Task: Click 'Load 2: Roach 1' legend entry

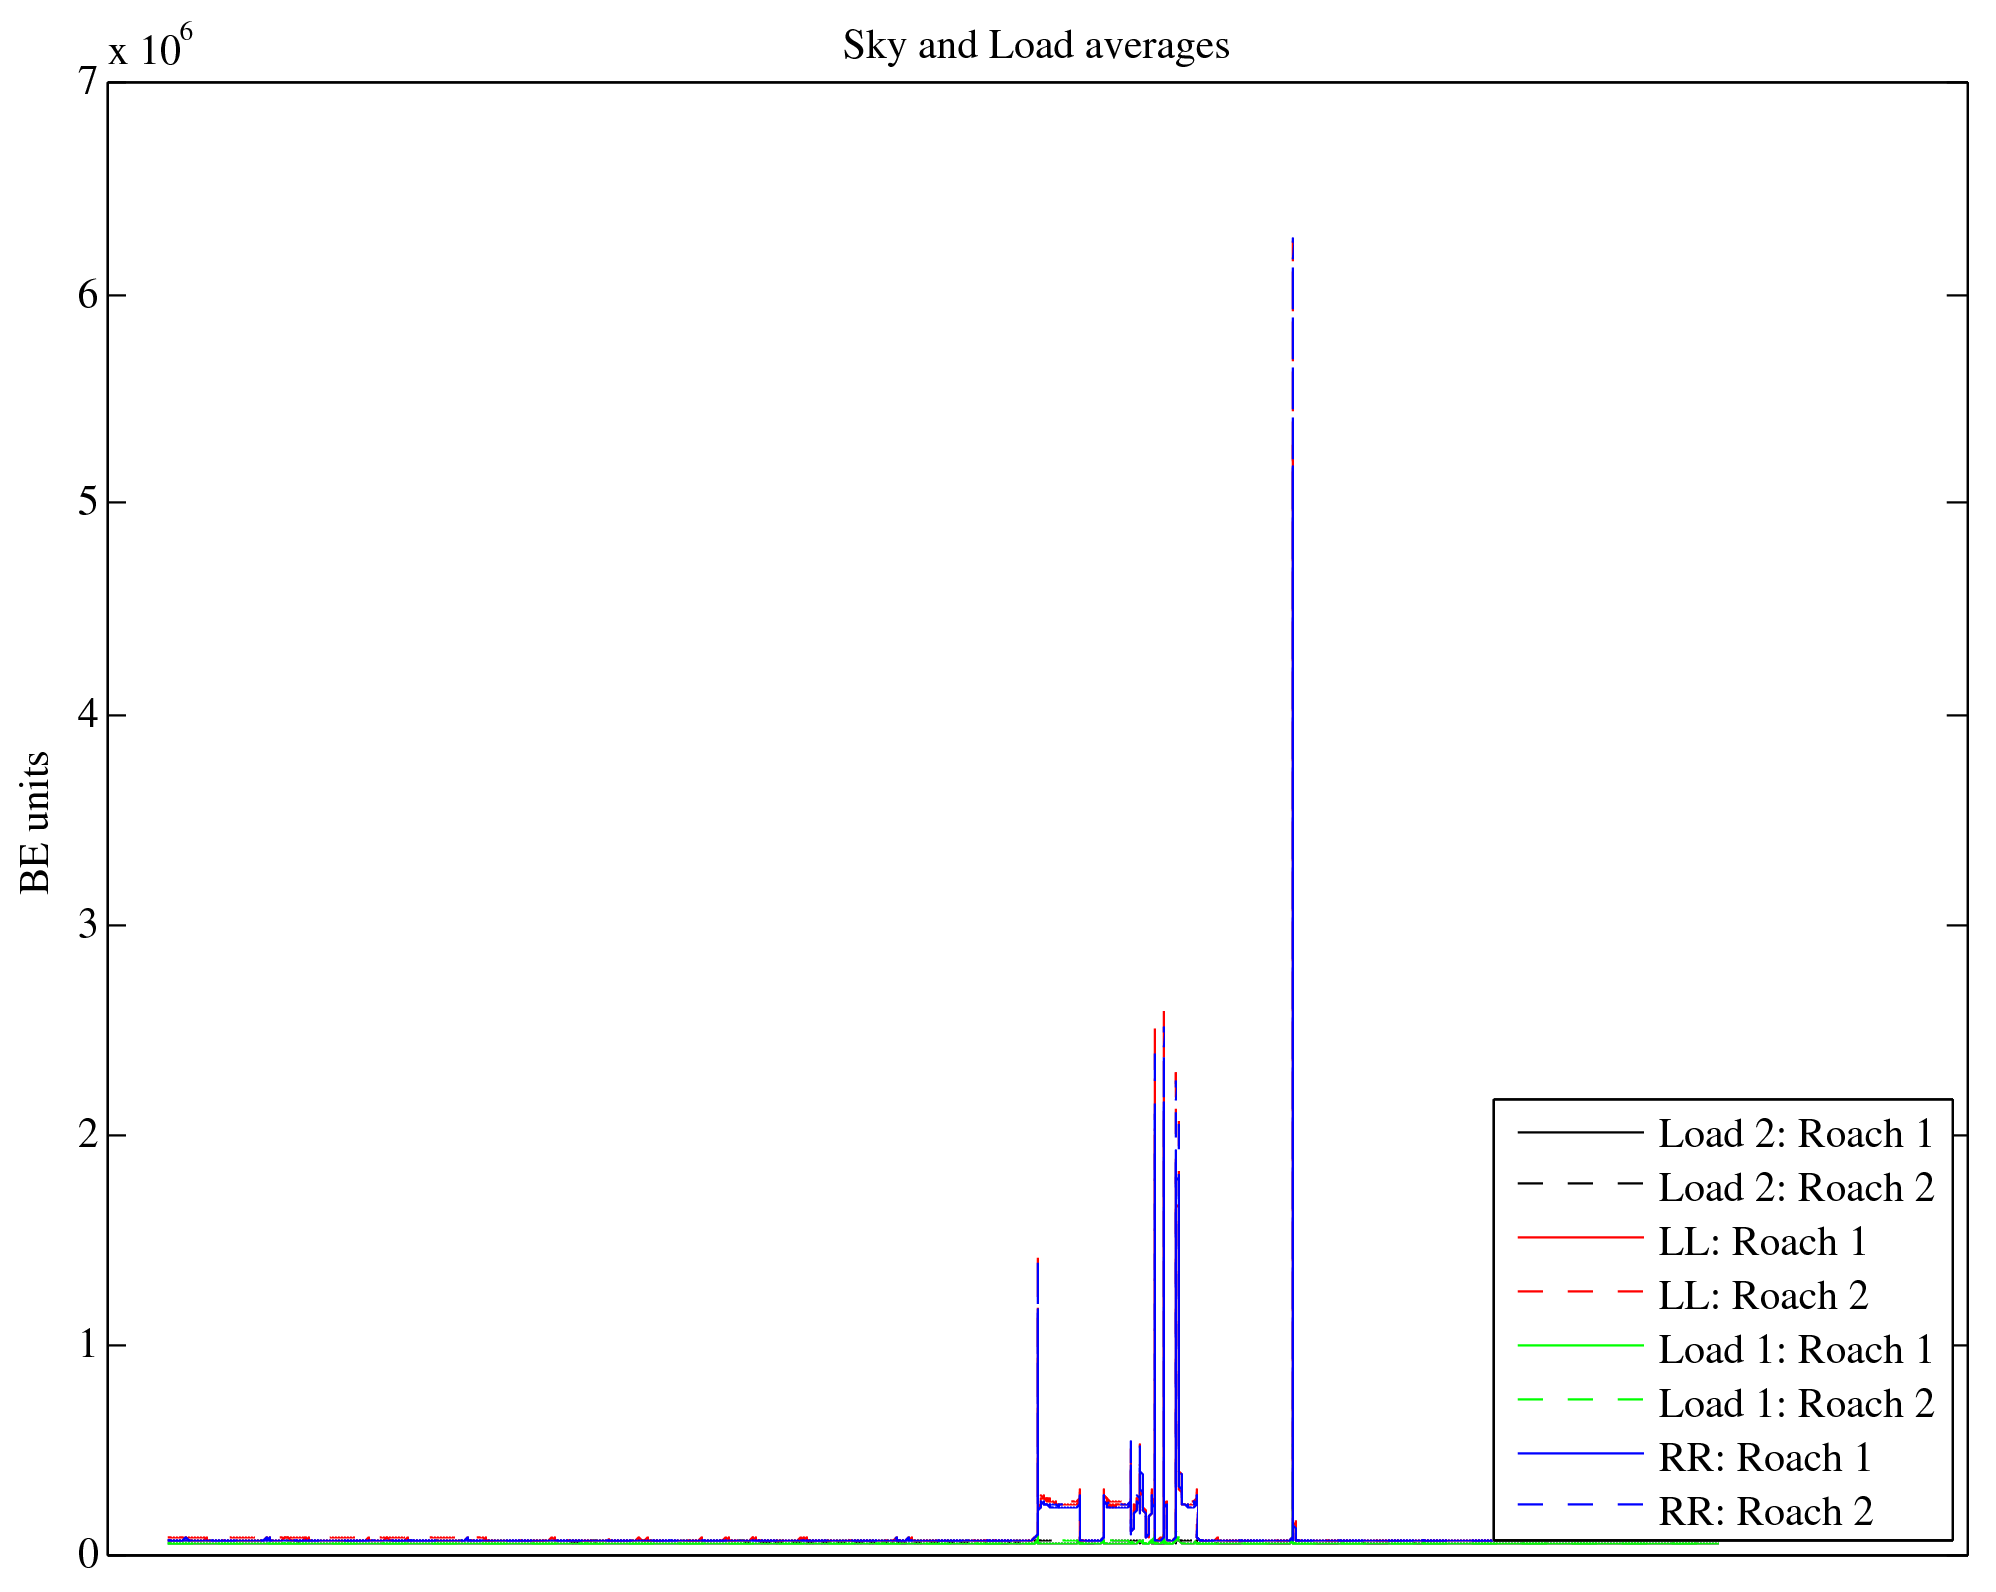Action: point(1795,1134)
